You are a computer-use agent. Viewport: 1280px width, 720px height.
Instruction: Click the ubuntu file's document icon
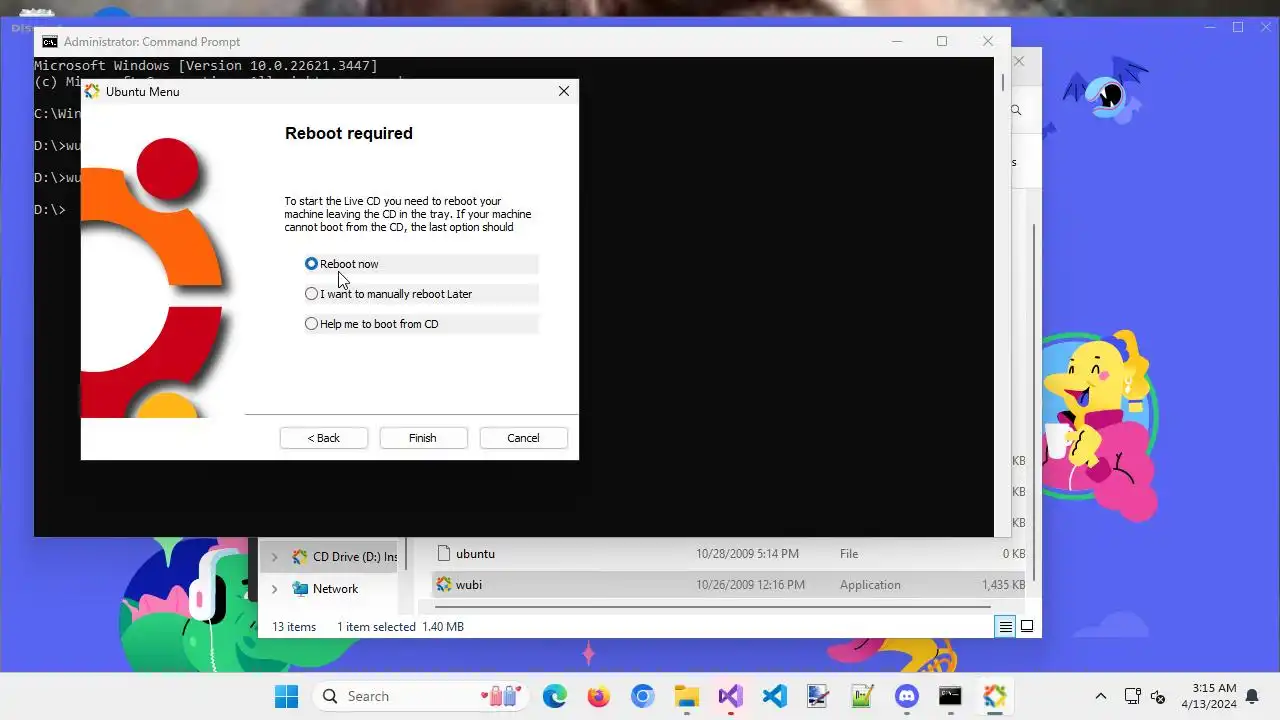[444, 554]
